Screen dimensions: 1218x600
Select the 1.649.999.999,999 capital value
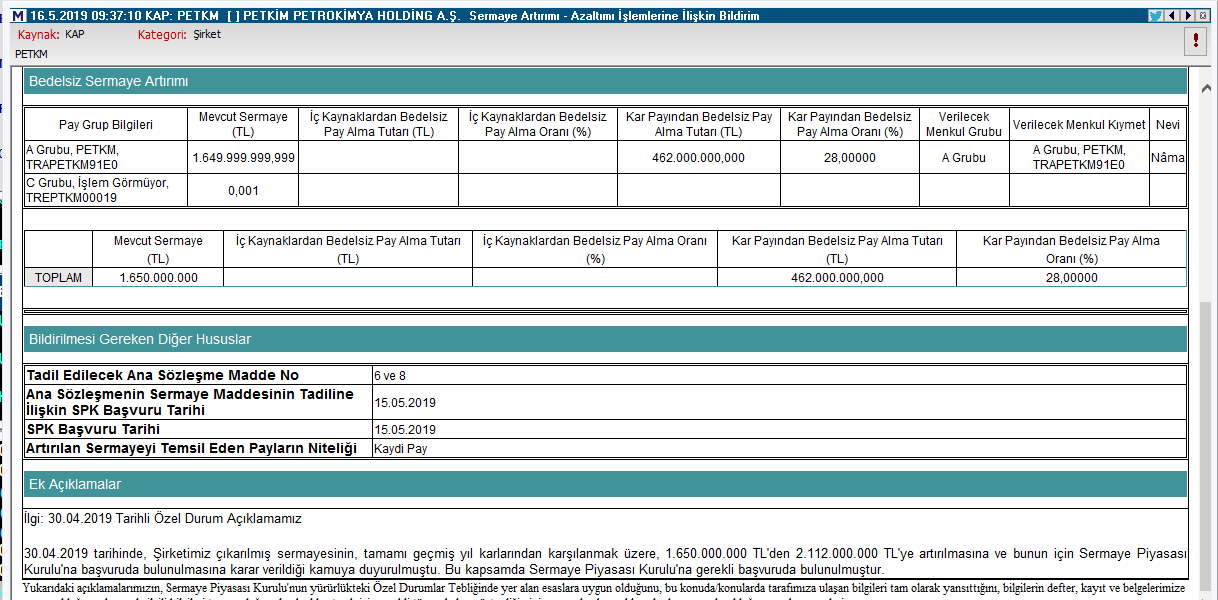(242, 158)
